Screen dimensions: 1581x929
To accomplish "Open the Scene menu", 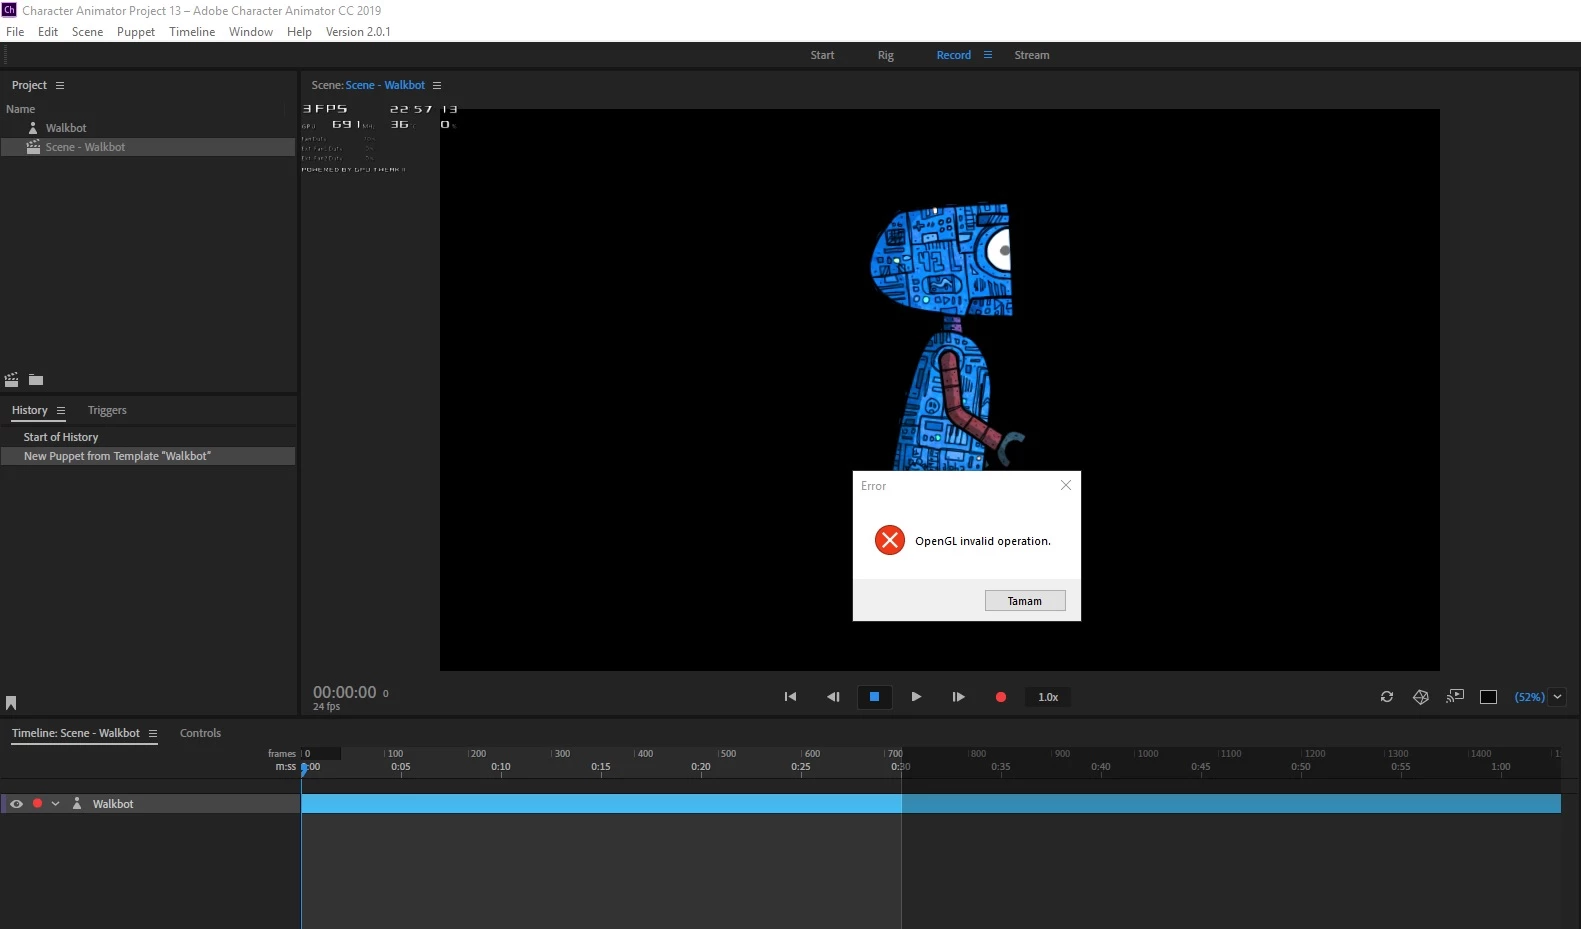I will point(87,32).
